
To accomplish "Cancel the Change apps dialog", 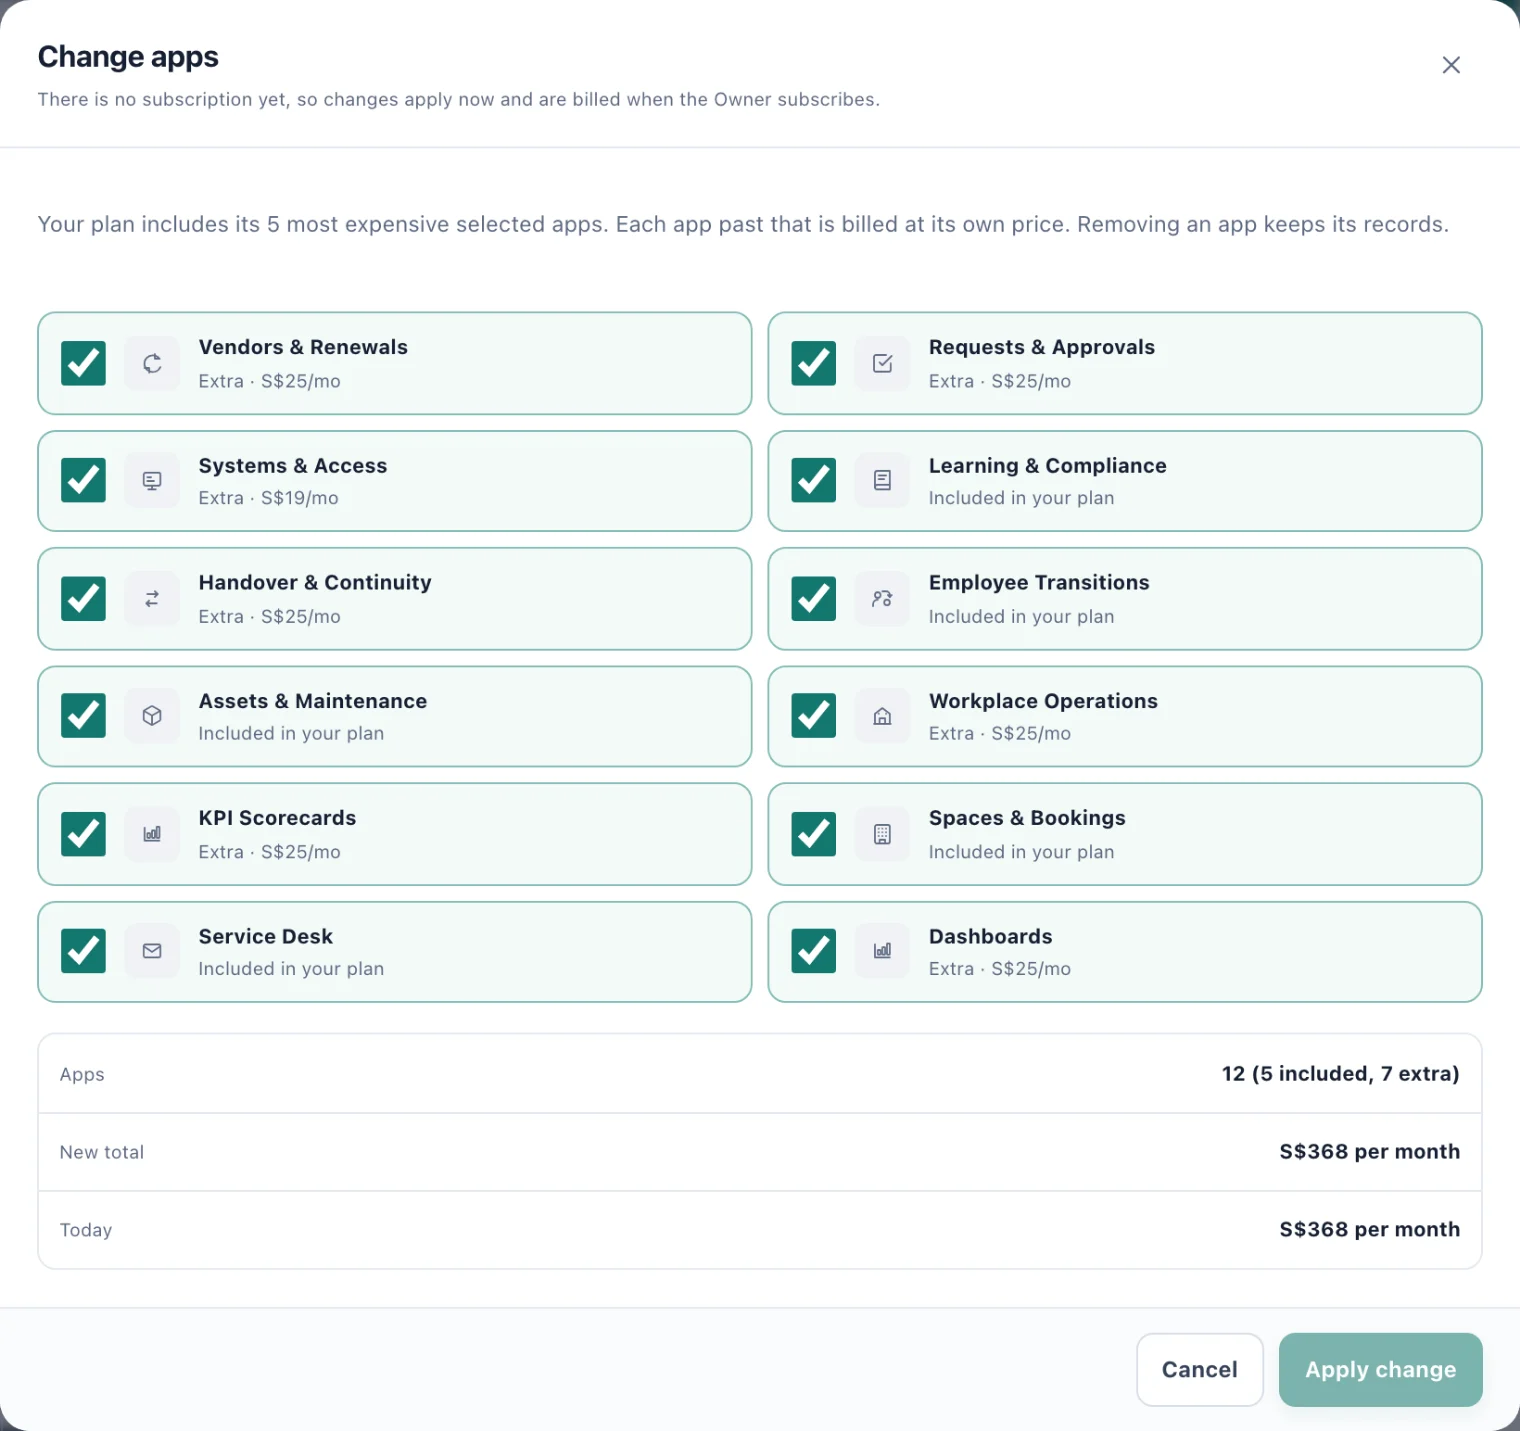I will click(x=1200, y=1370).
